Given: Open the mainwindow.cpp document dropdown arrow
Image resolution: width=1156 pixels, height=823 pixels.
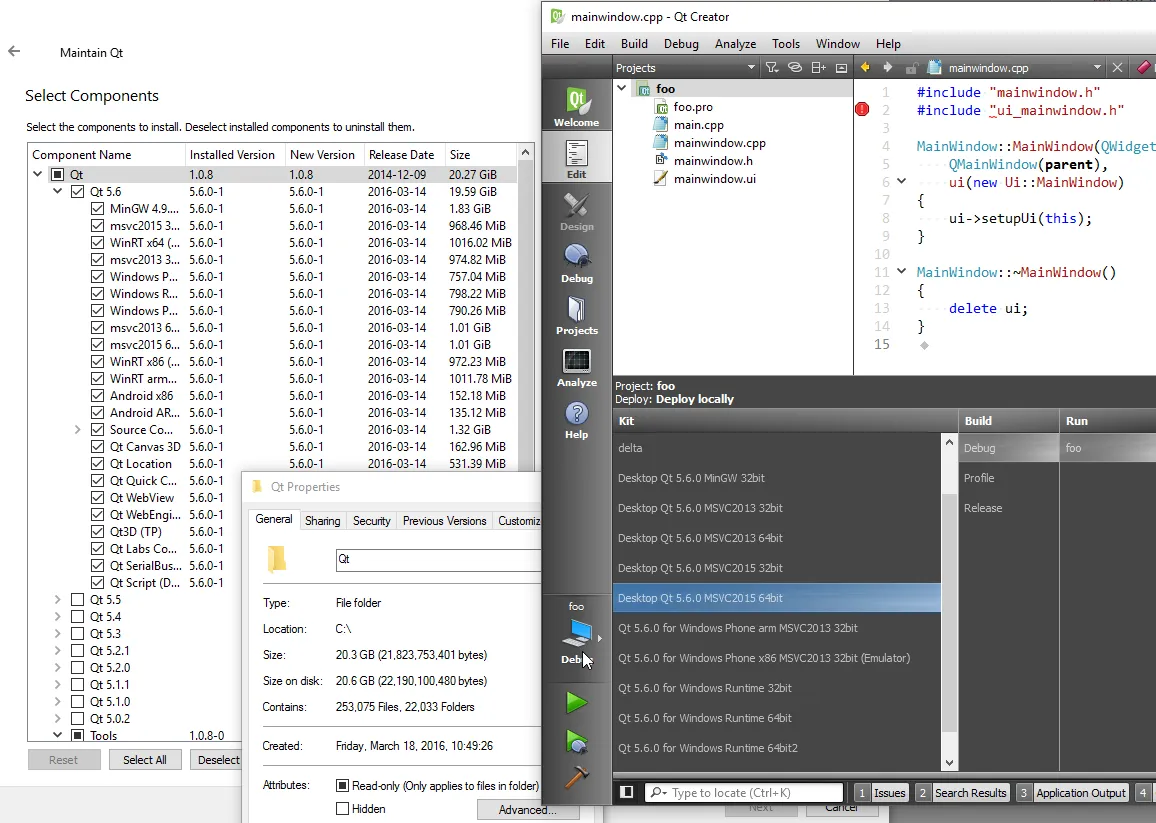Looking at the screenshot, I should [1097, 67].
